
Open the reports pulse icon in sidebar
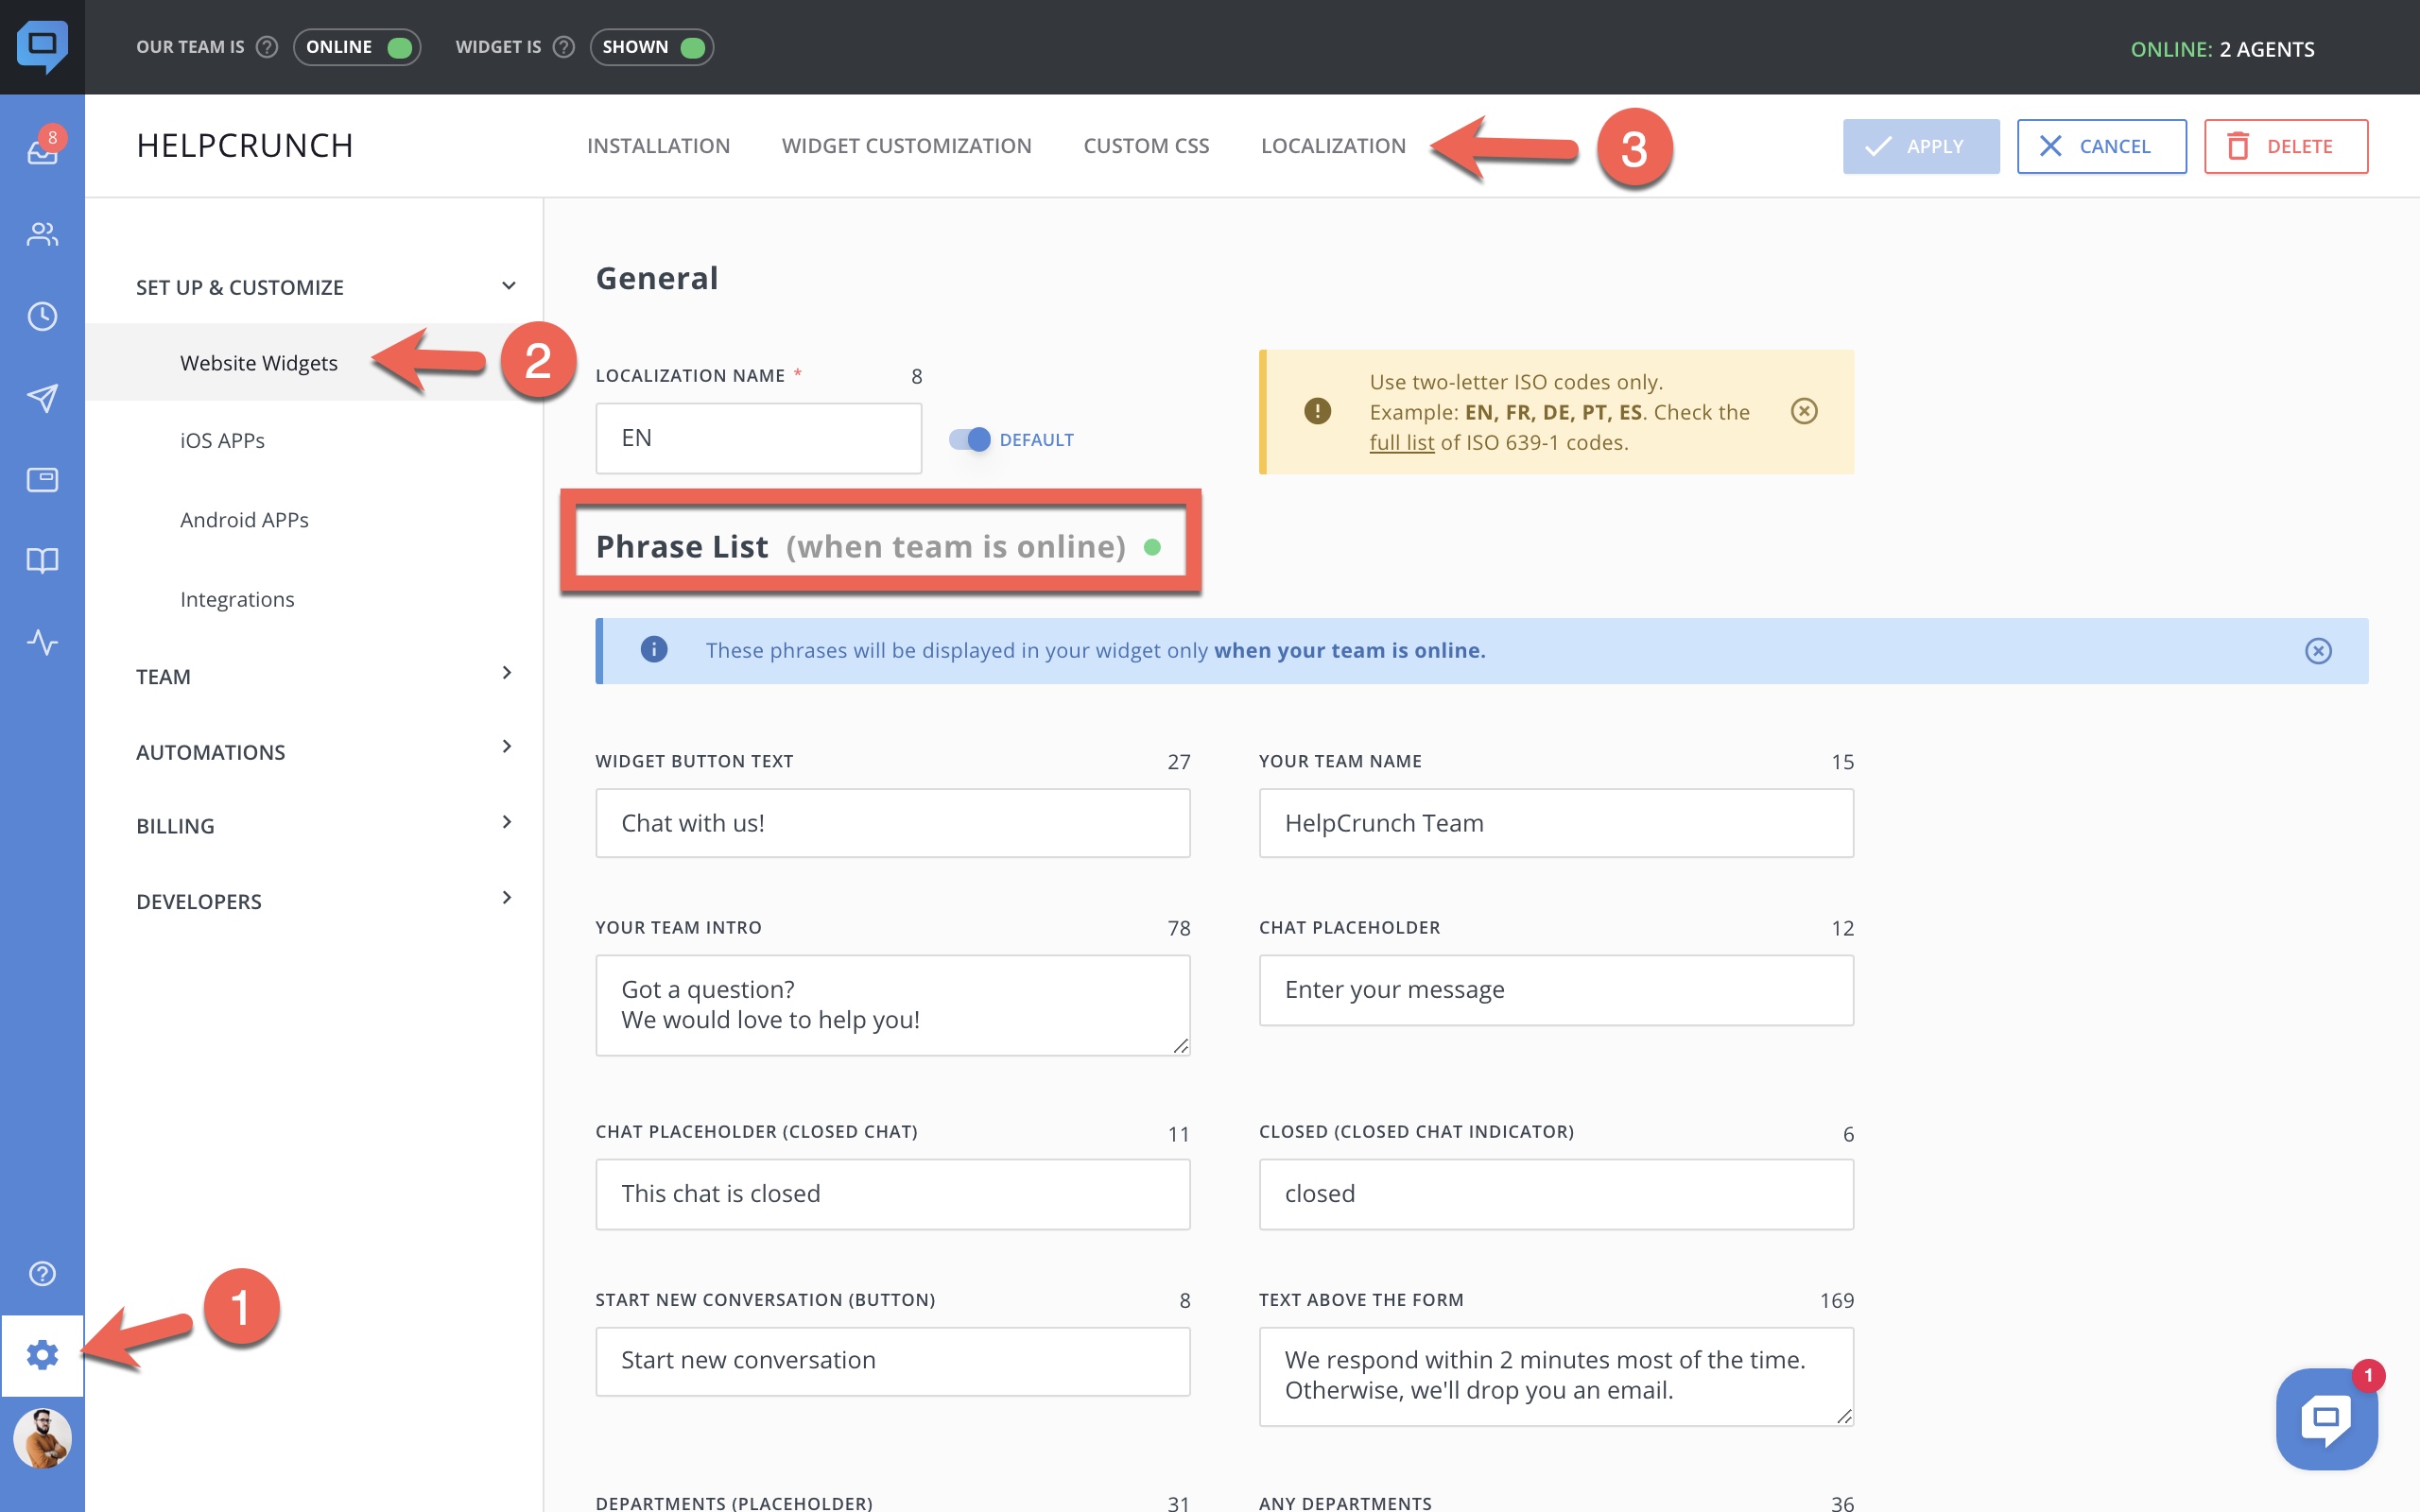click(x=42, y=641)
